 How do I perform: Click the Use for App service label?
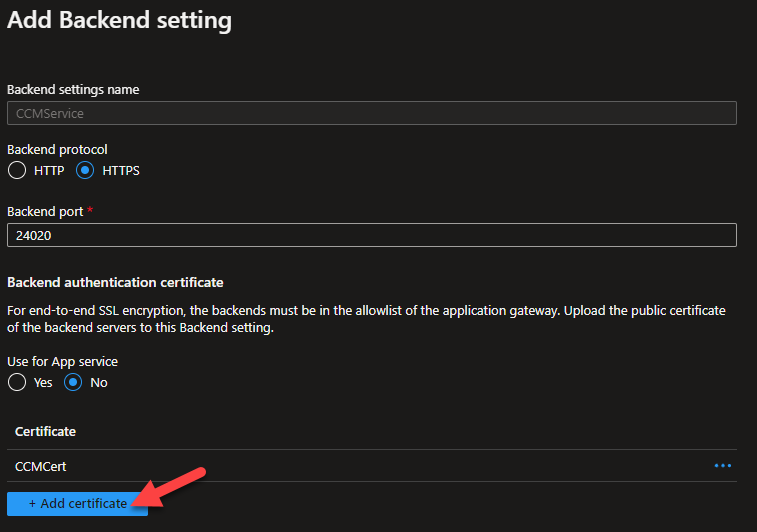point(63,362)
